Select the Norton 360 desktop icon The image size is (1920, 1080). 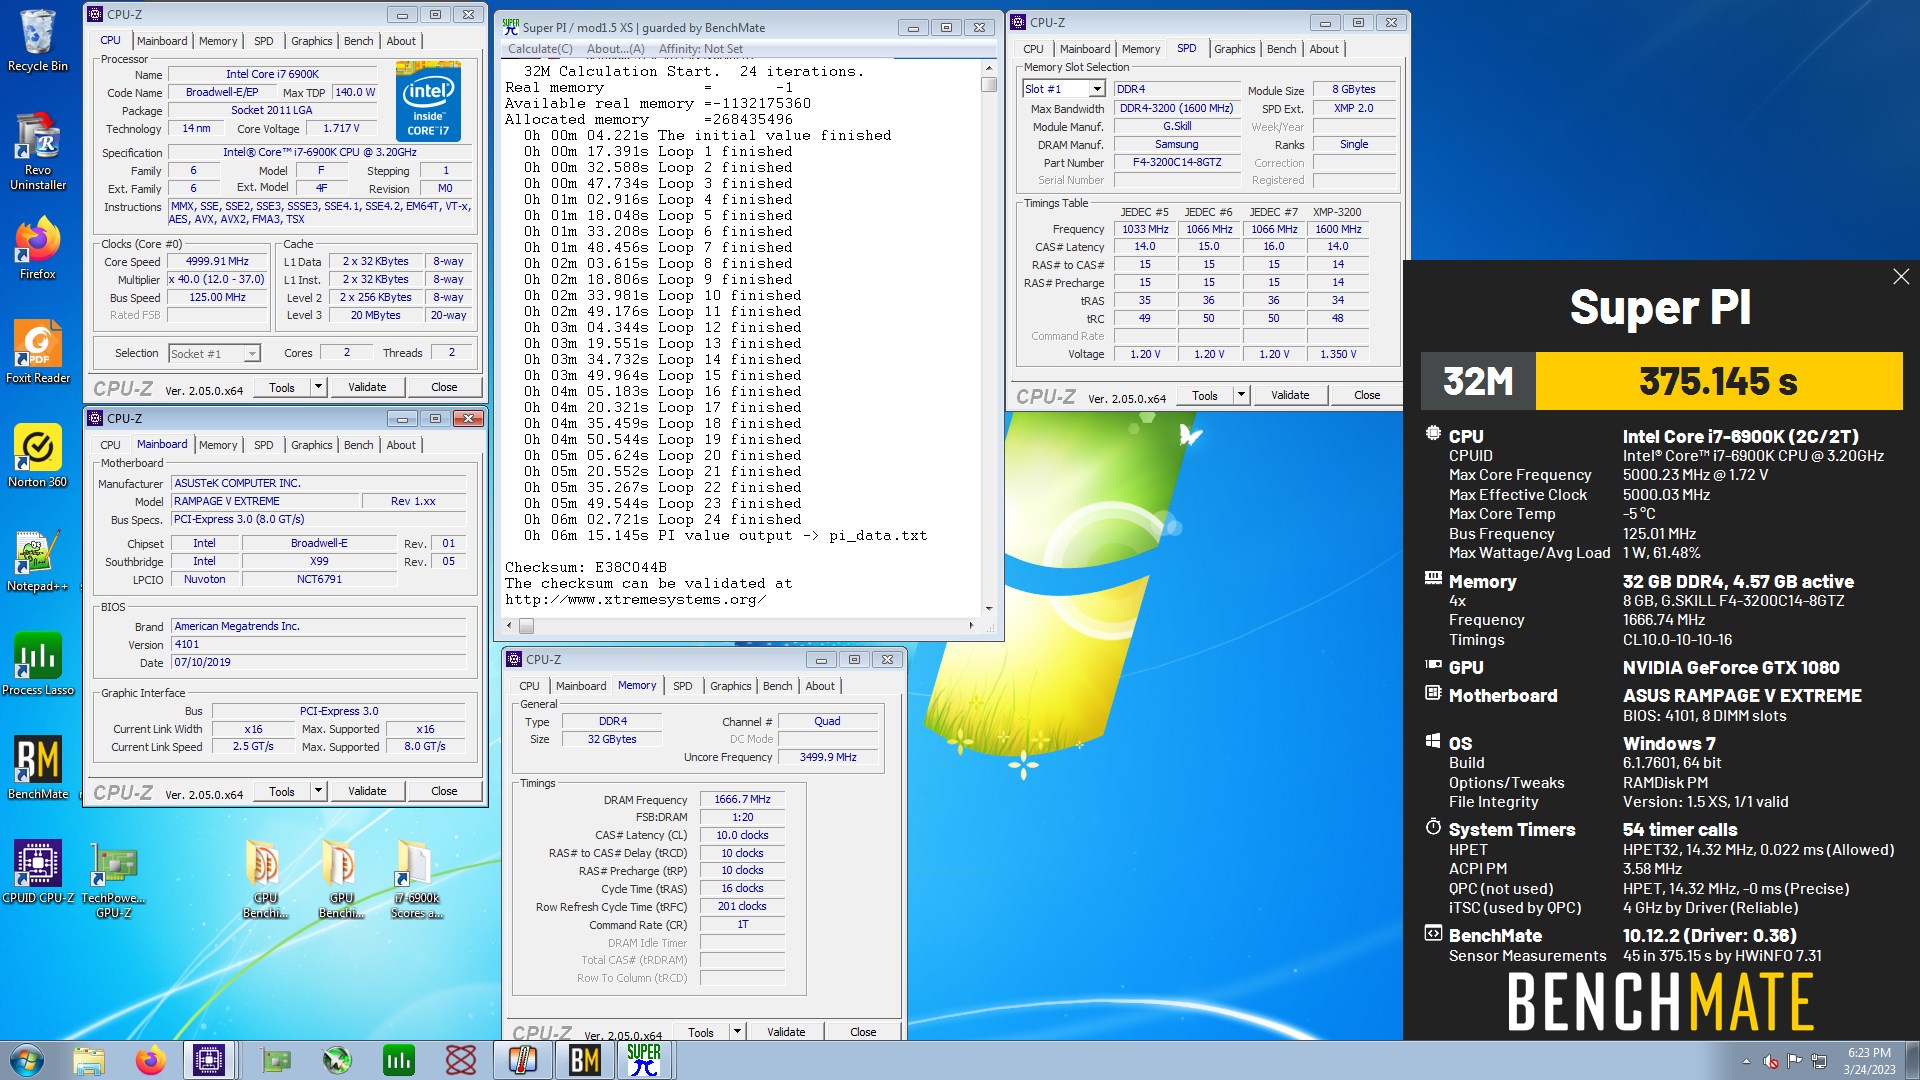coord(37,456)
